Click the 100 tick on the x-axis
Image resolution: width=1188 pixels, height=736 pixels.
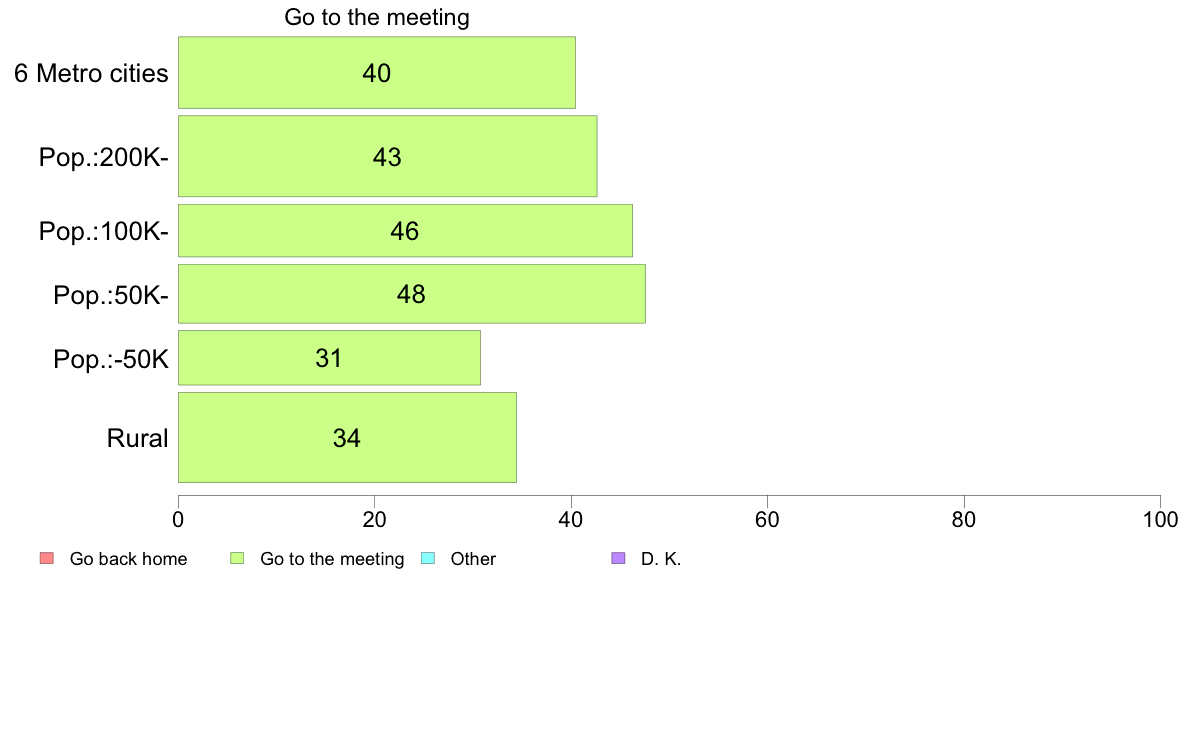click(x=1160, y=519)
